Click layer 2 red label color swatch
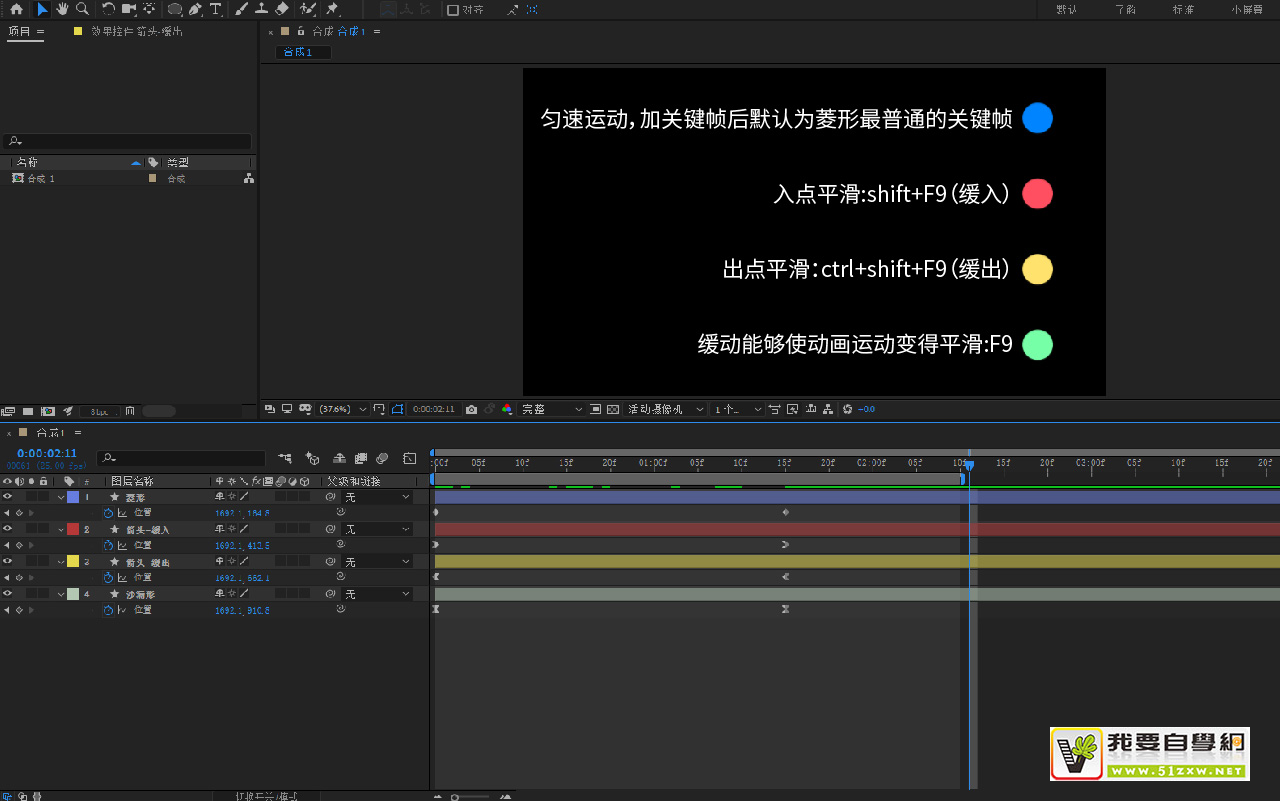This screenshot has height=801, width=1280. 73,529
